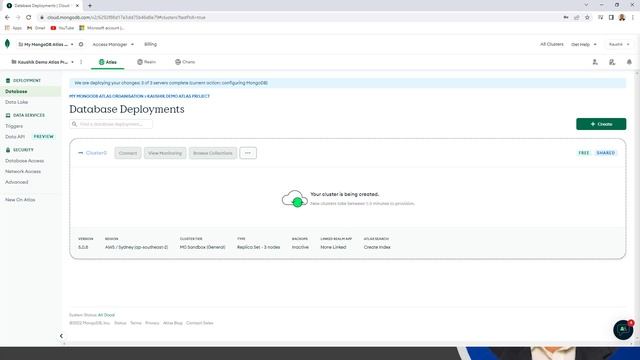Open the Status footer link
Viewport: 640px width, 360px height.
pyautogui.click(x=120, y=323)
